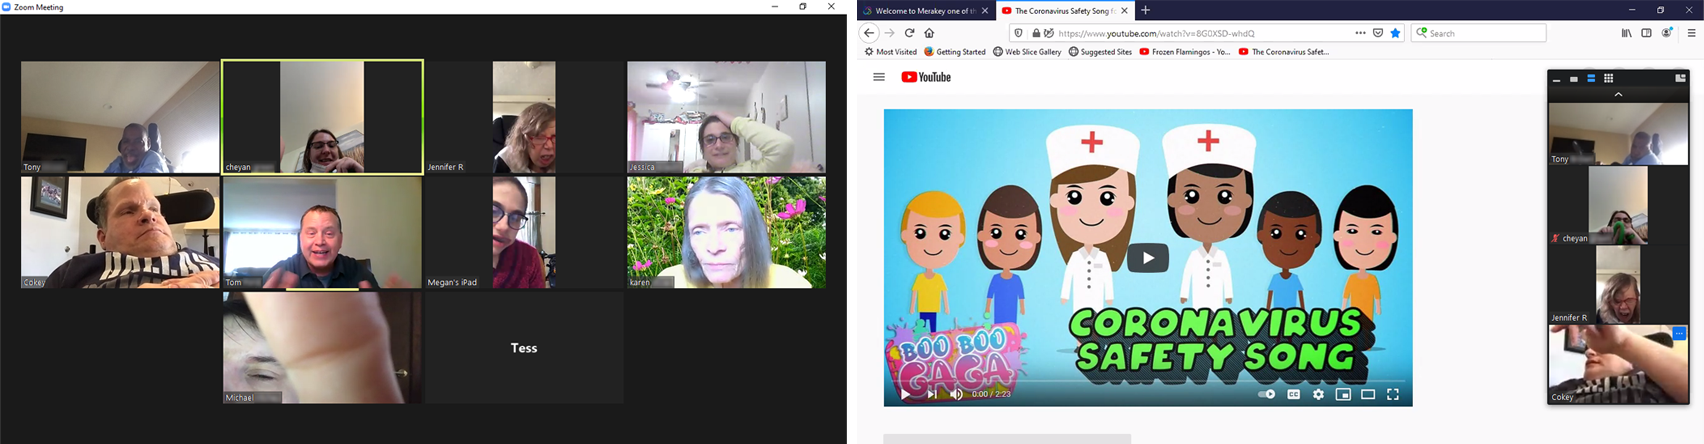Select Tony's thumbnail in mini panel
Screen dimensions: 1704x444
pos(1618,134)
